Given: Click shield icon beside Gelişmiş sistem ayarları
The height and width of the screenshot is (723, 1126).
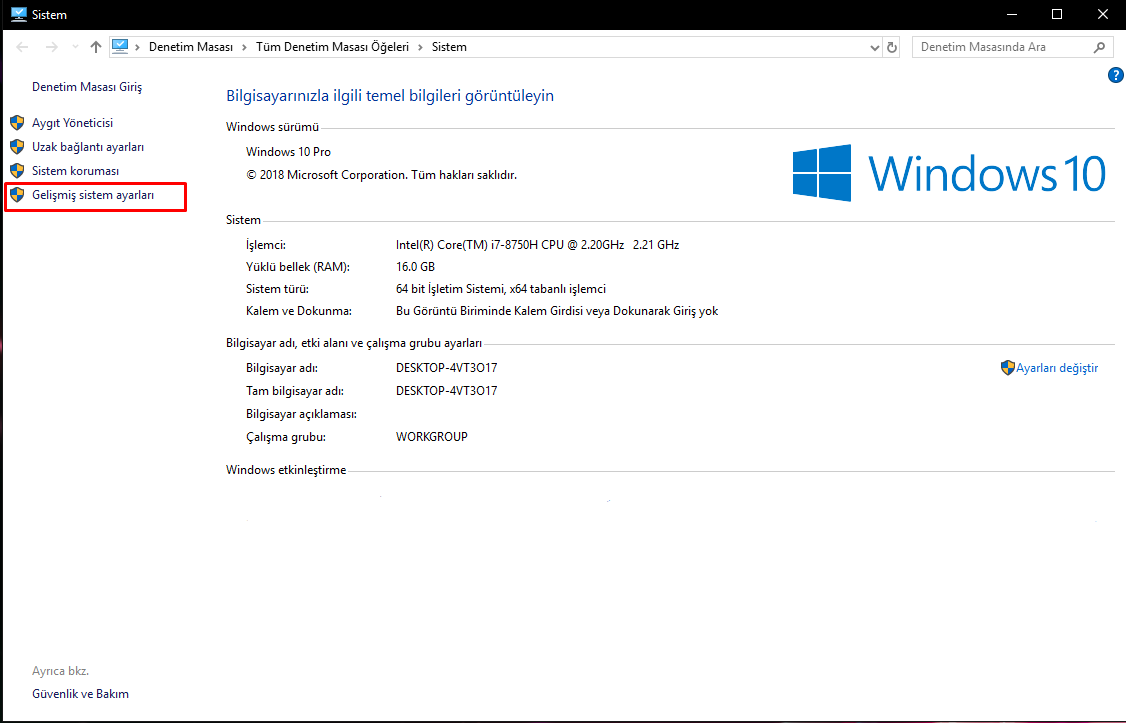Looking at the screenshot, I should pyautogui.click(x=17, y=195).
